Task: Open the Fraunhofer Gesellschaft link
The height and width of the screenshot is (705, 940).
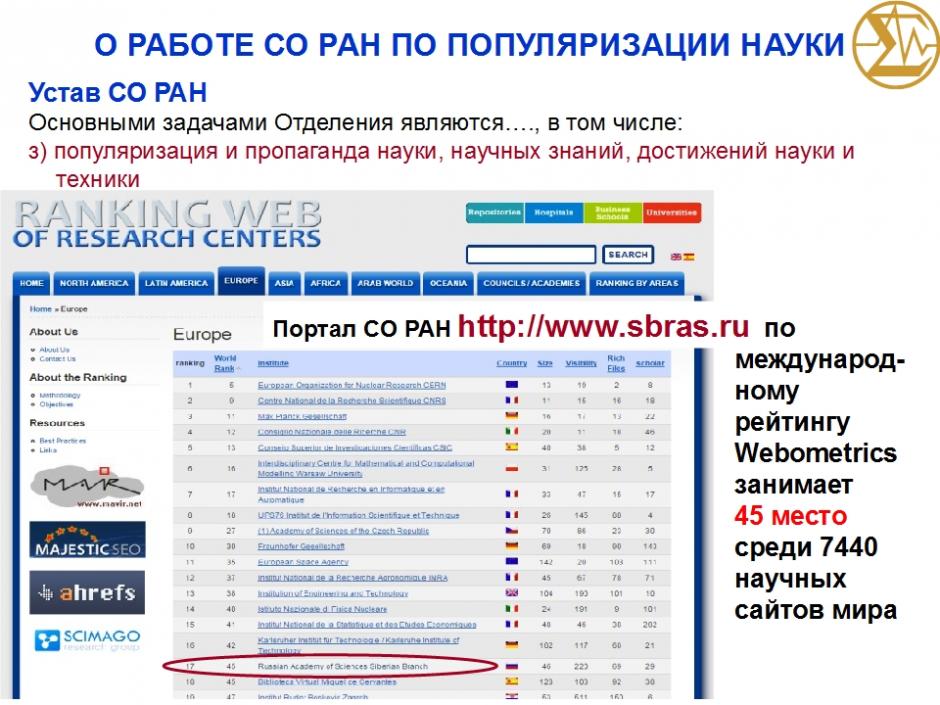Action: 302,547
